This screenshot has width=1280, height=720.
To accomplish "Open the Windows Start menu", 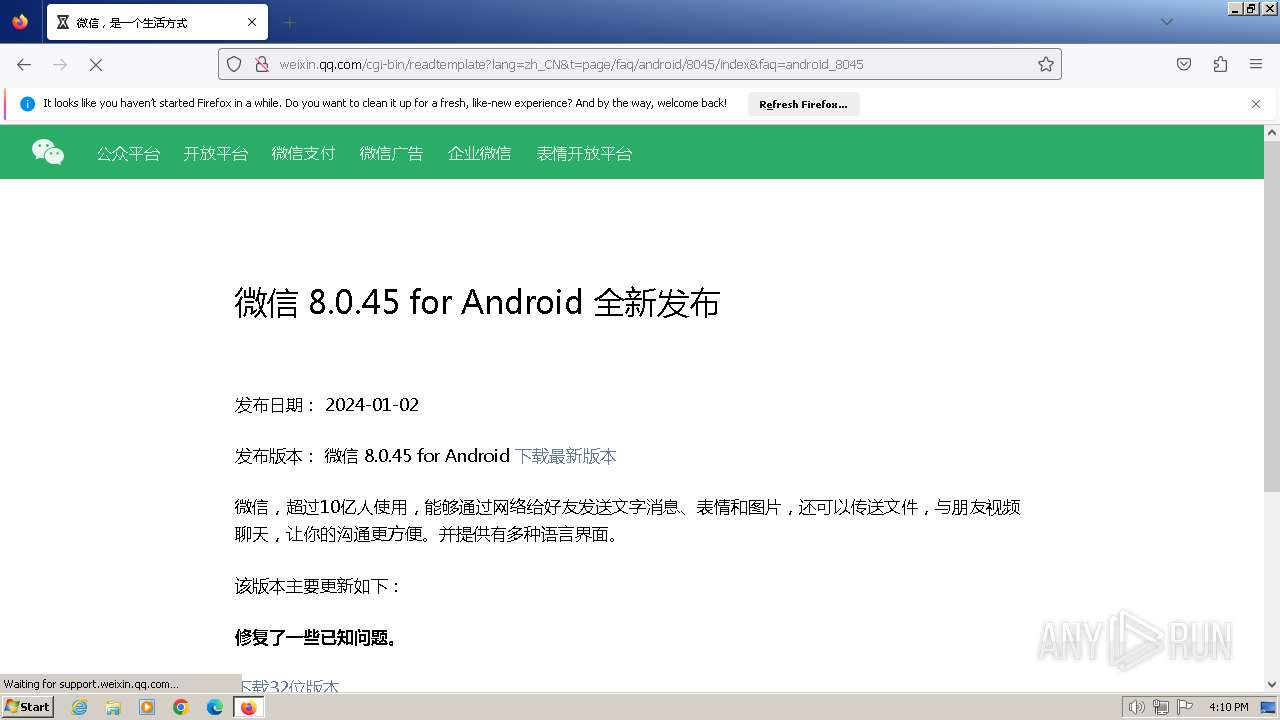I will pyautogui.click(x=27, y=706).
